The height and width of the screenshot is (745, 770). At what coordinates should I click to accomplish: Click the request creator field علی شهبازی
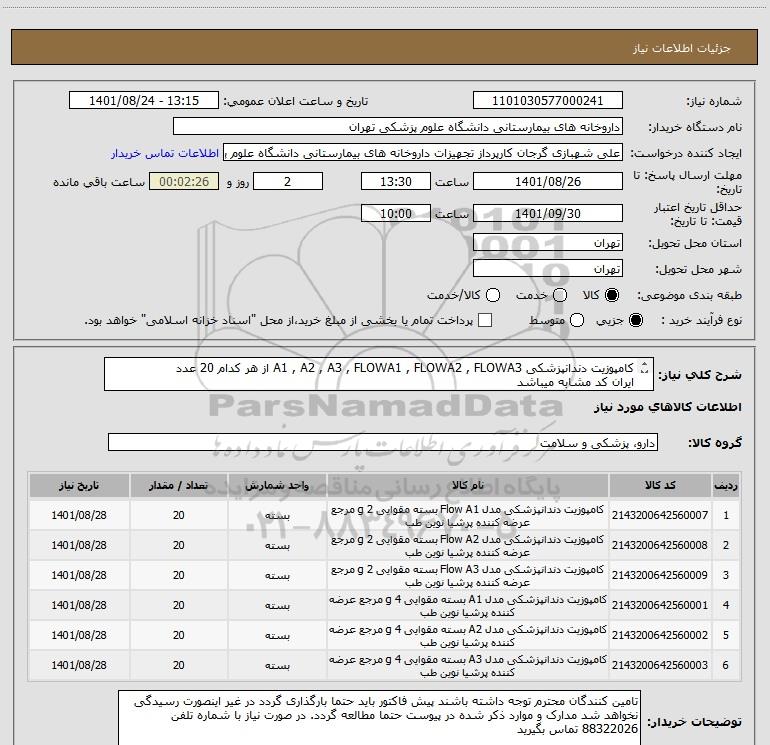(423, 153)
